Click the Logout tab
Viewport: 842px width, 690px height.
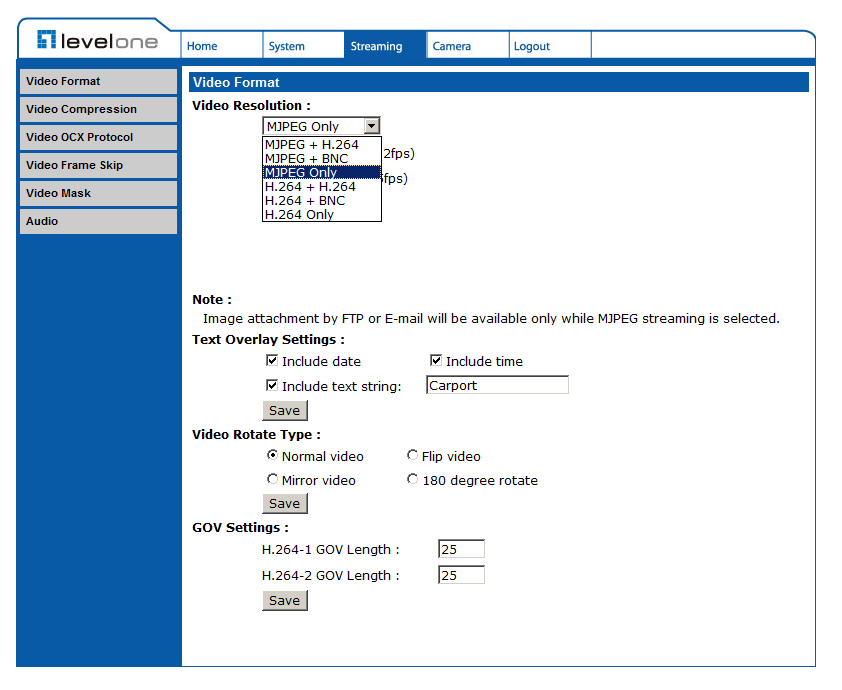[x=550, y=46]
